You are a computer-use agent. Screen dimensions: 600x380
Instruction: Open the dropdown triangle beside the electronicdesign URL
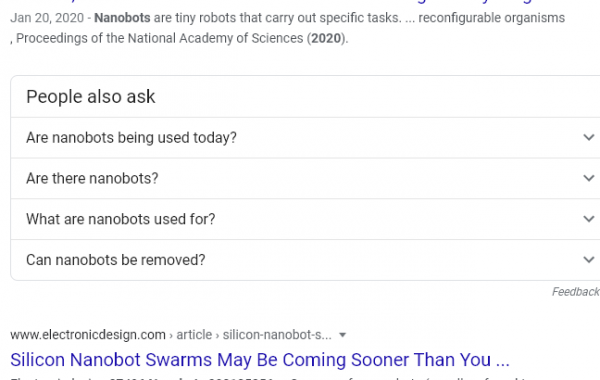[x=342, y=335]
